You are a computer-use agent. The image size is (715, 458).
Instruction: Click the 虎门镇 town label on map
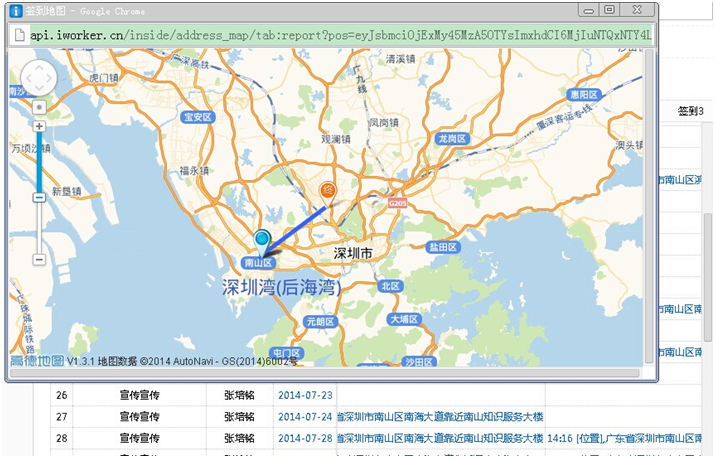(104, 78)
